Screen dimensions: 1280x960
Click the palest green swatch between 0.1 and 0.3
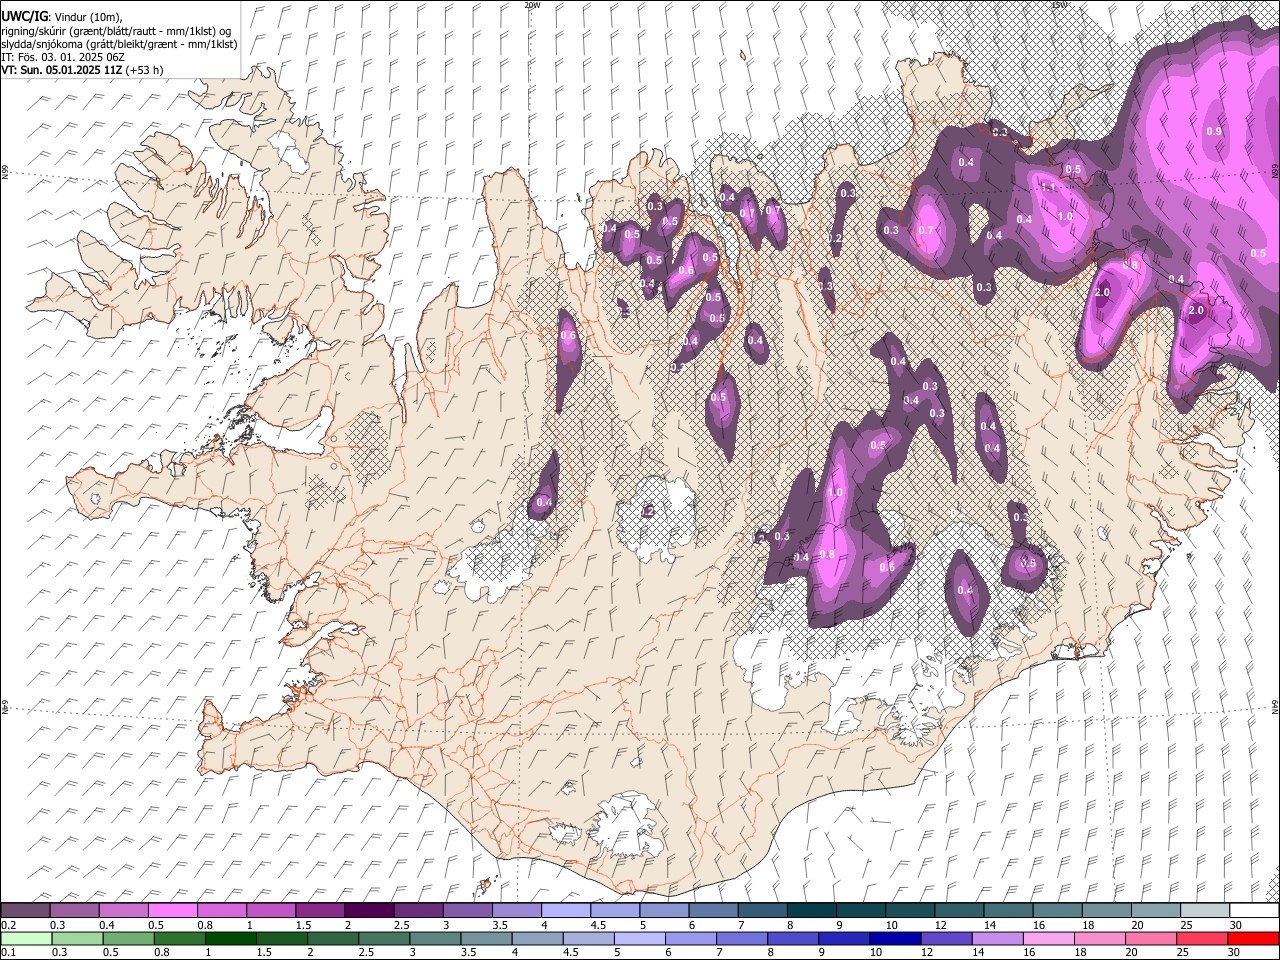[25, 938]
